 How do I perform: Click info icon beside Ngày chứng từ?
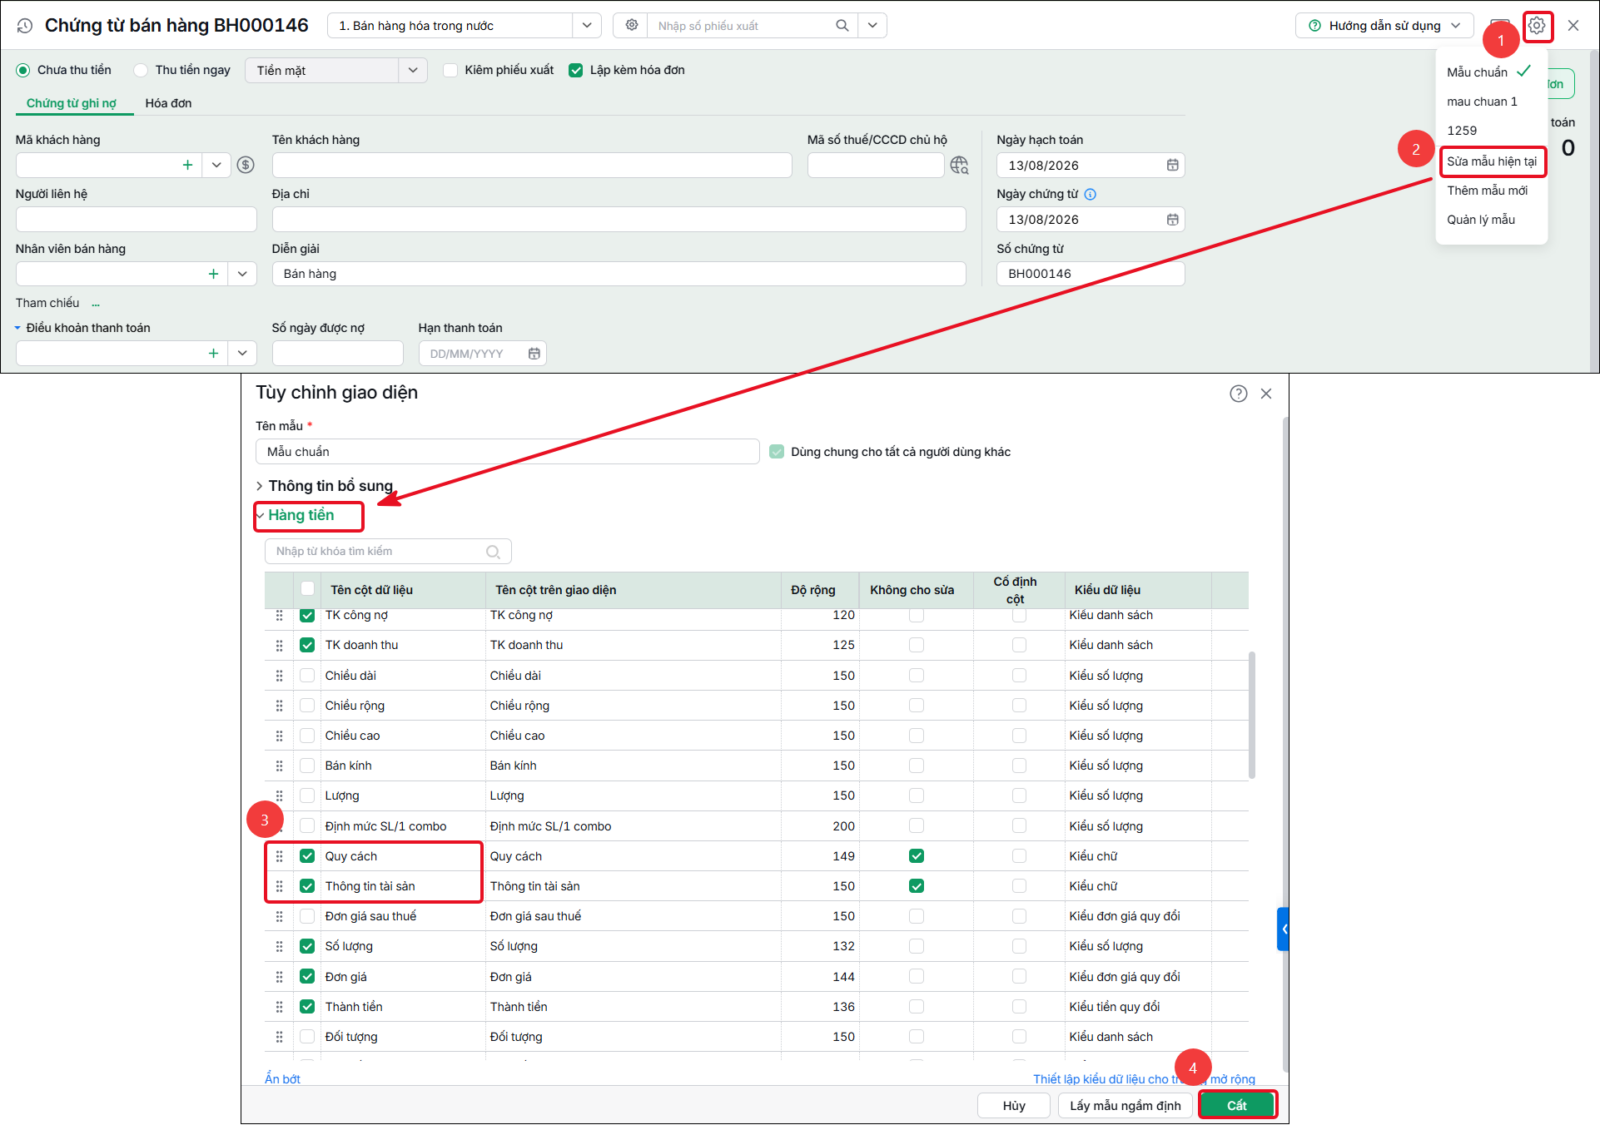[x=1091, y=194]
